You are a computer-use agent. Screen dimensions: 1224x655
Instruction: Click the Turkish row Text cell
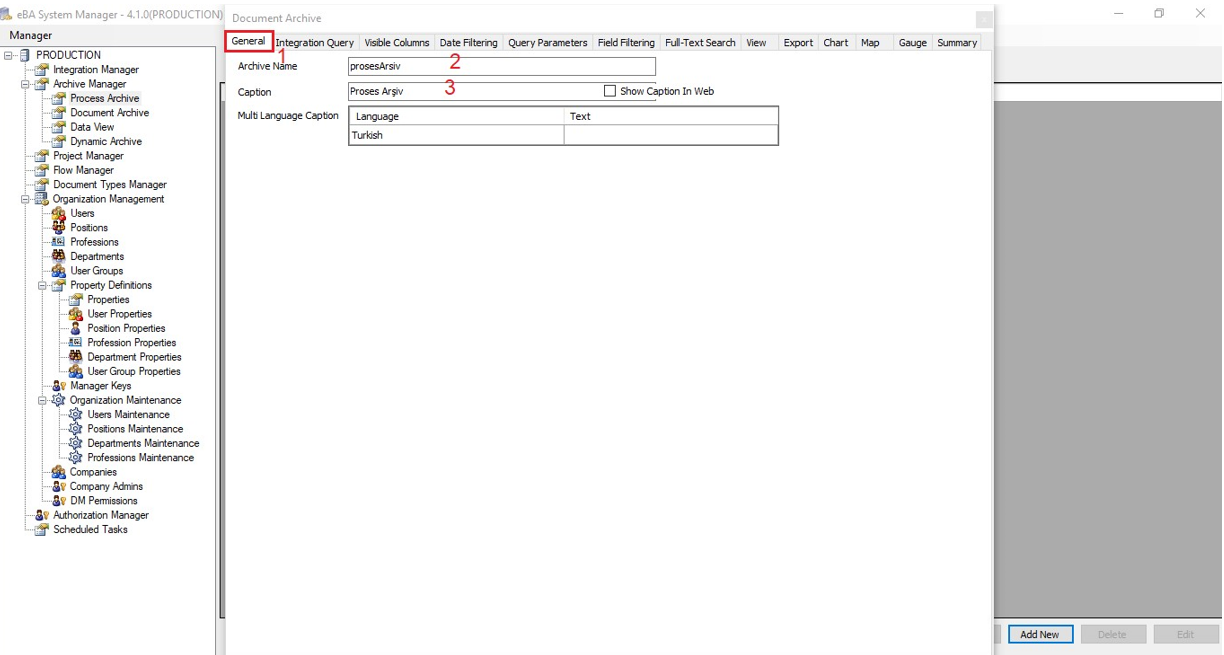pyautogui.click(x=671, y=135)
